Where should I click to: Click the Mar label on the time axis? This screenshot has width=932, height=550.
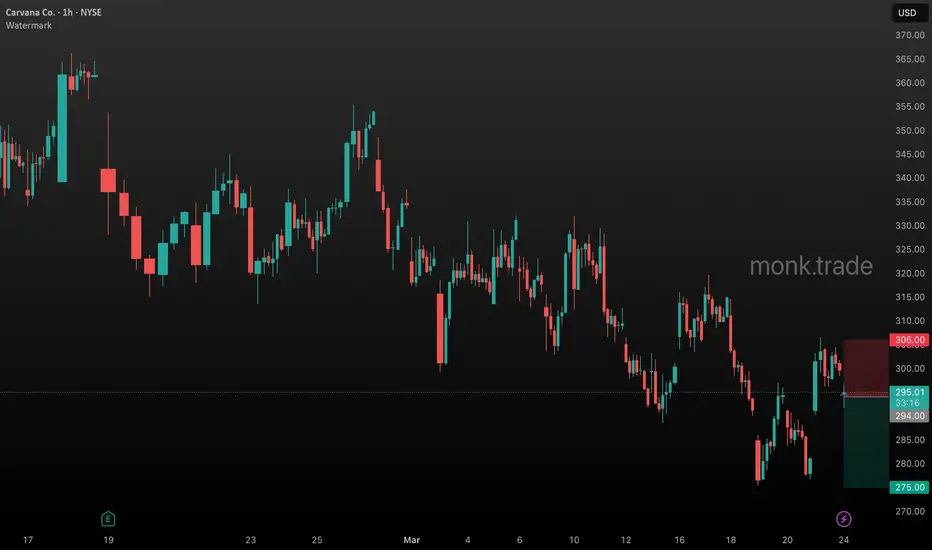(411, 540)
